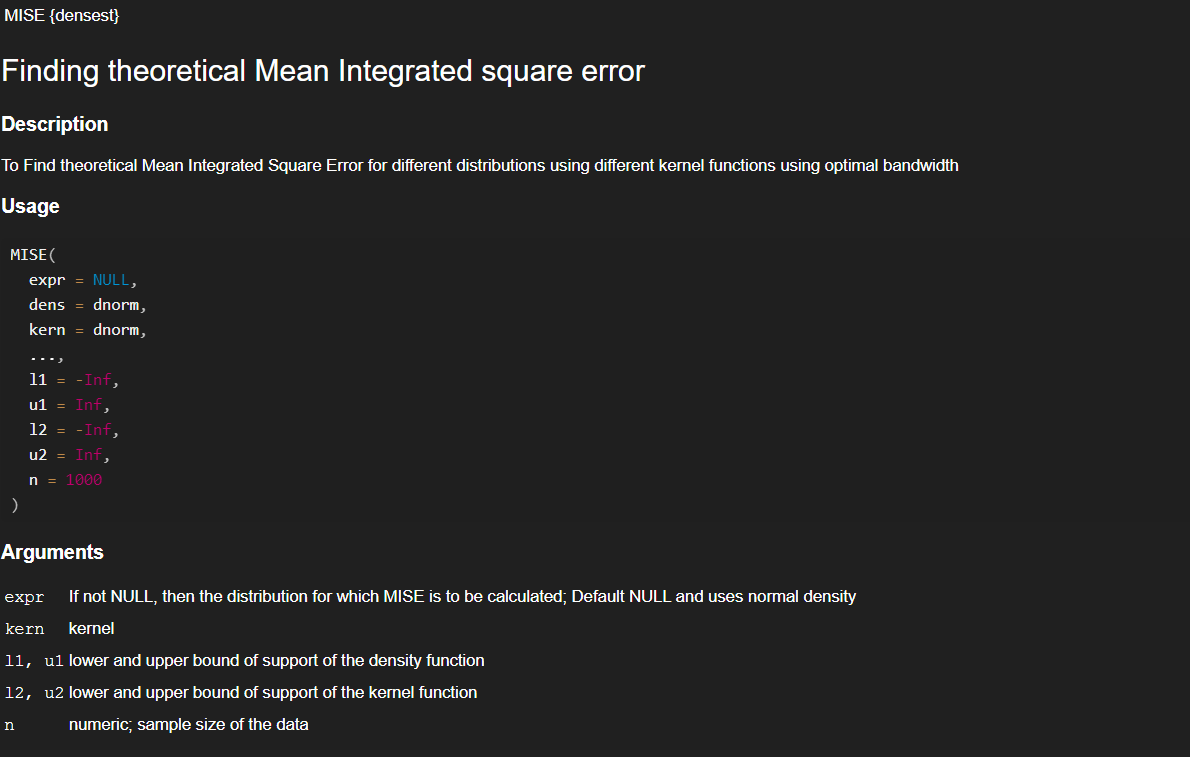Click the "kern = dnorm" code line

(88, 330)
